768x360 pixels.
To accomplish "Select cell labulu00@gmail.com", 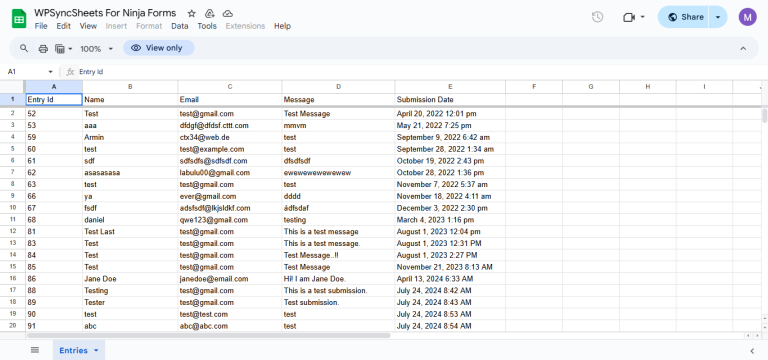I will coord(230,172).
